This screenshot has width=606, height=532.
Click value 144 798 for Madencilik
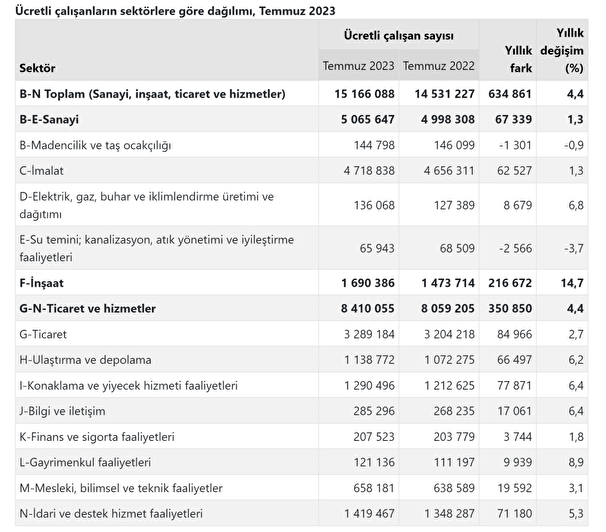tap(374, 145)
